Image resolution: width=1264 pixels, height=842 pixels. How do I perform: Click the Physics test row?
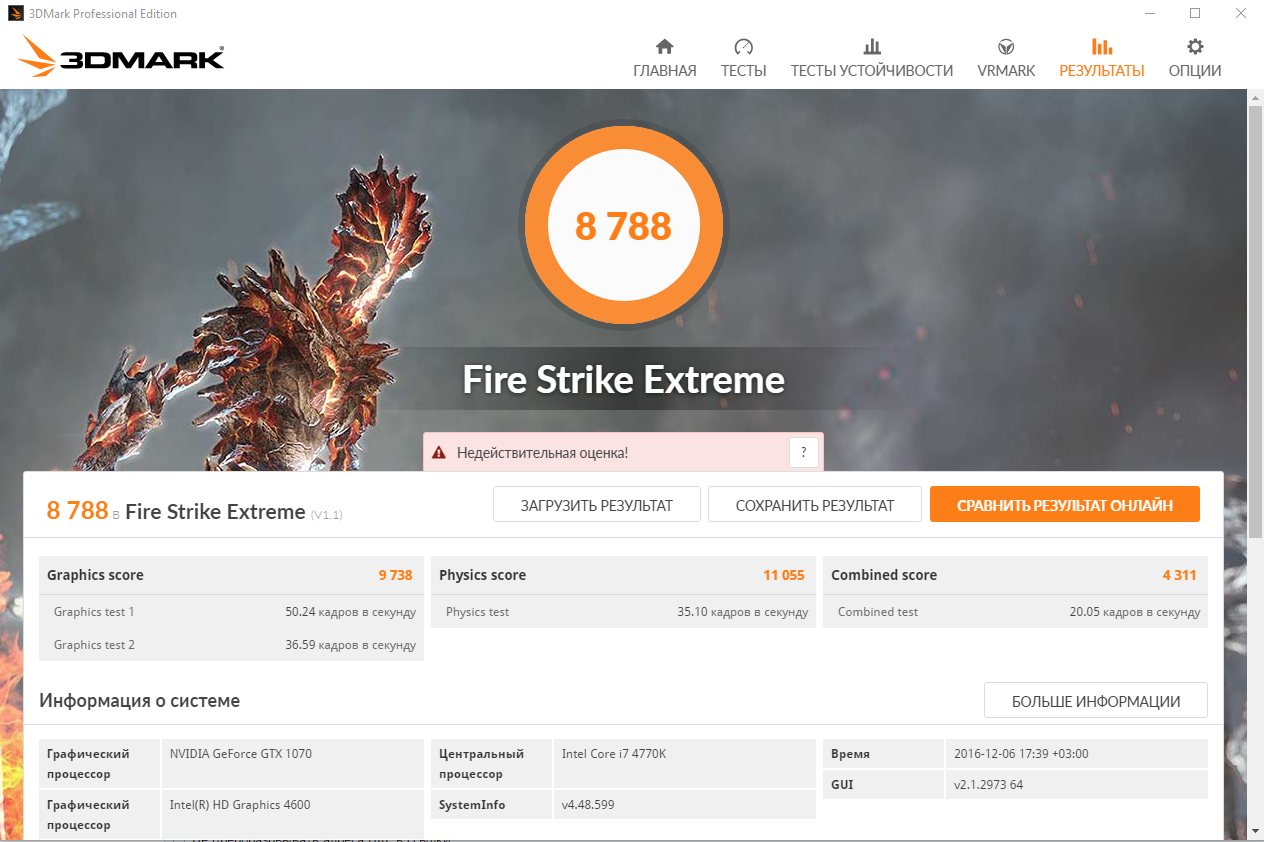click(x=623, y=612)
